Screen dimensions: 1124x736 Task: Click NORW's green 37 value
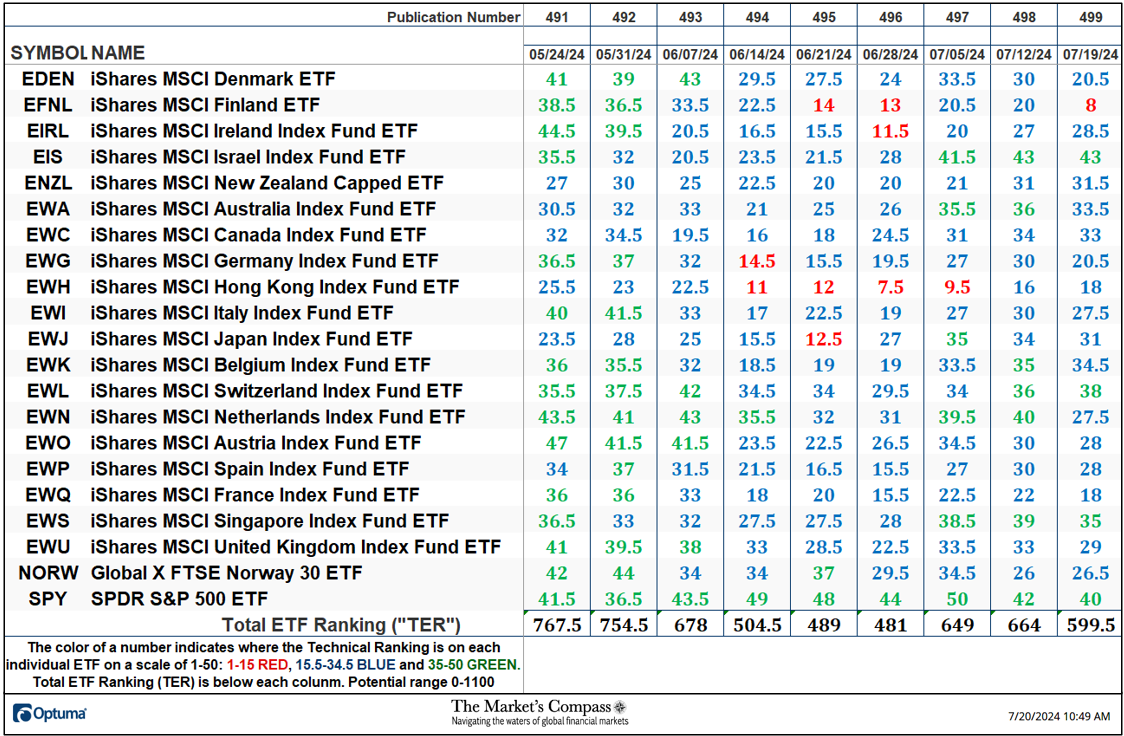(x=824, y=573)
